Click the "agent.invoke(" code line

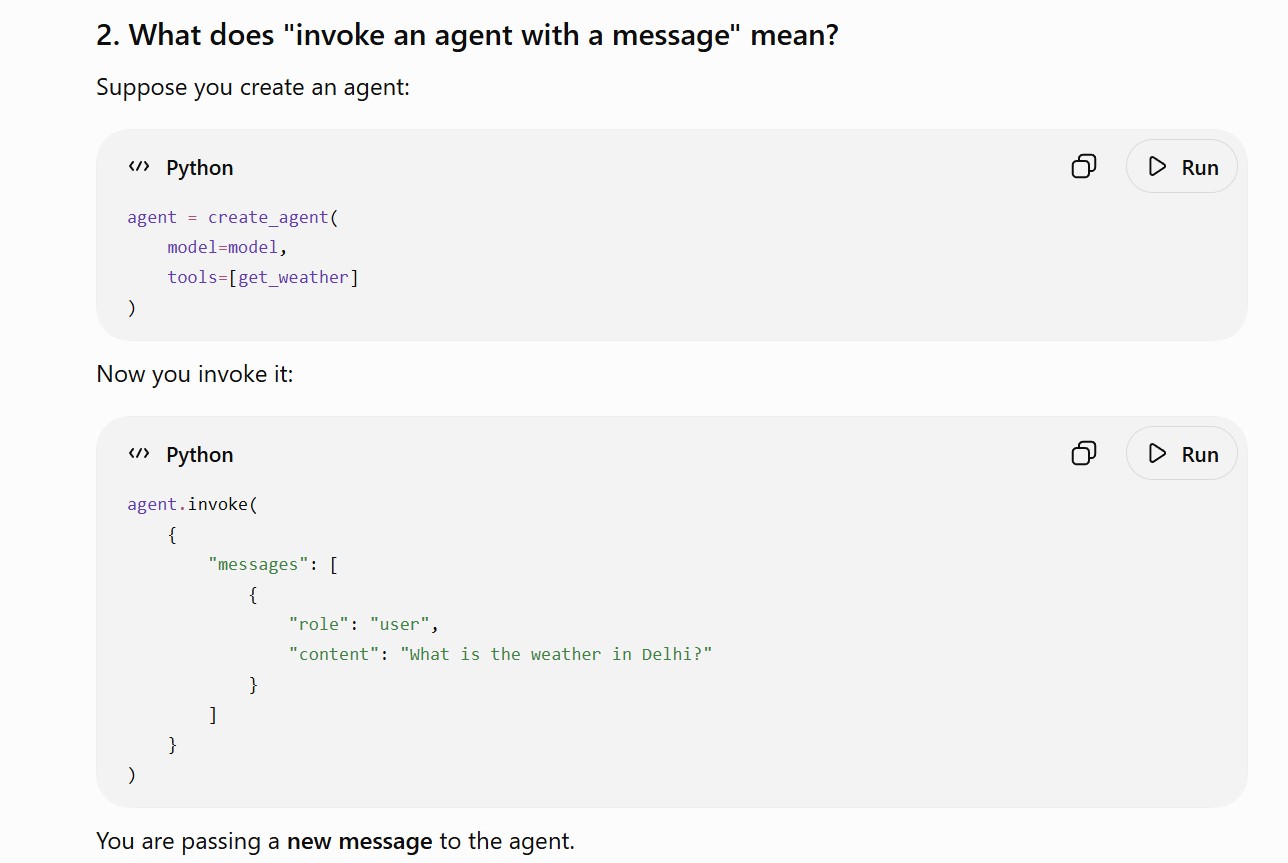[192, 504]
